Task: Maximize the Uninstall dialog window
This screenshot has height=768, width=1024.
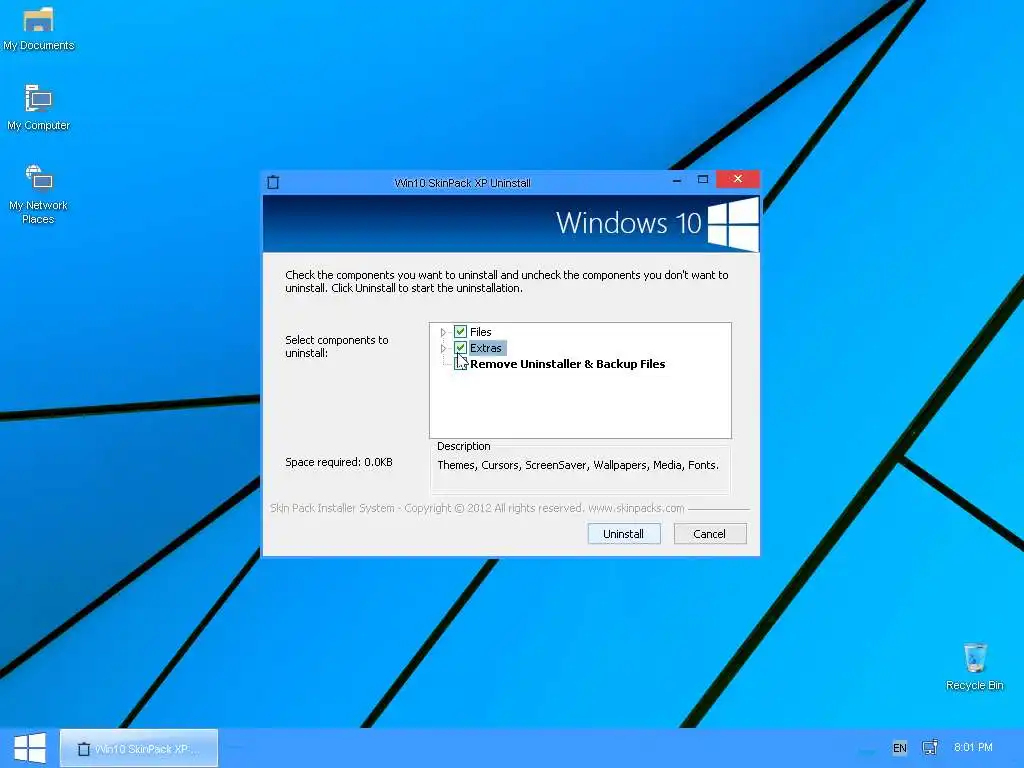Action: (703, 179)
